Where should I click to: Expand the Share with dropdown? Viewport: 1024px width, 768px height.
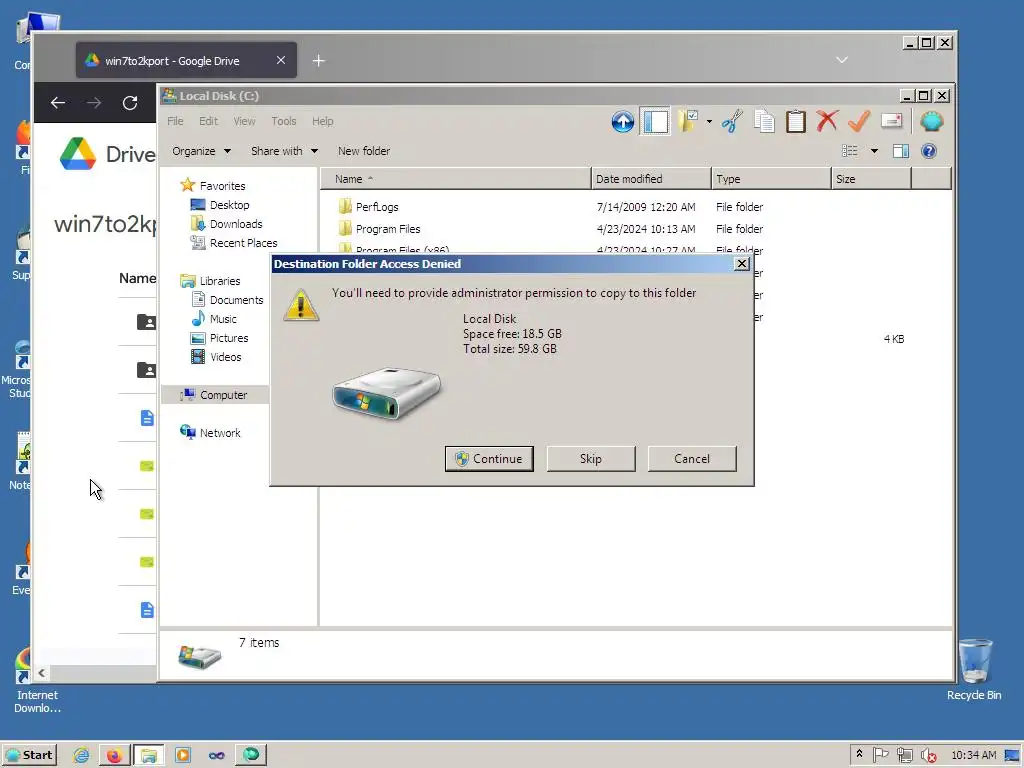[x=284, y=151]
